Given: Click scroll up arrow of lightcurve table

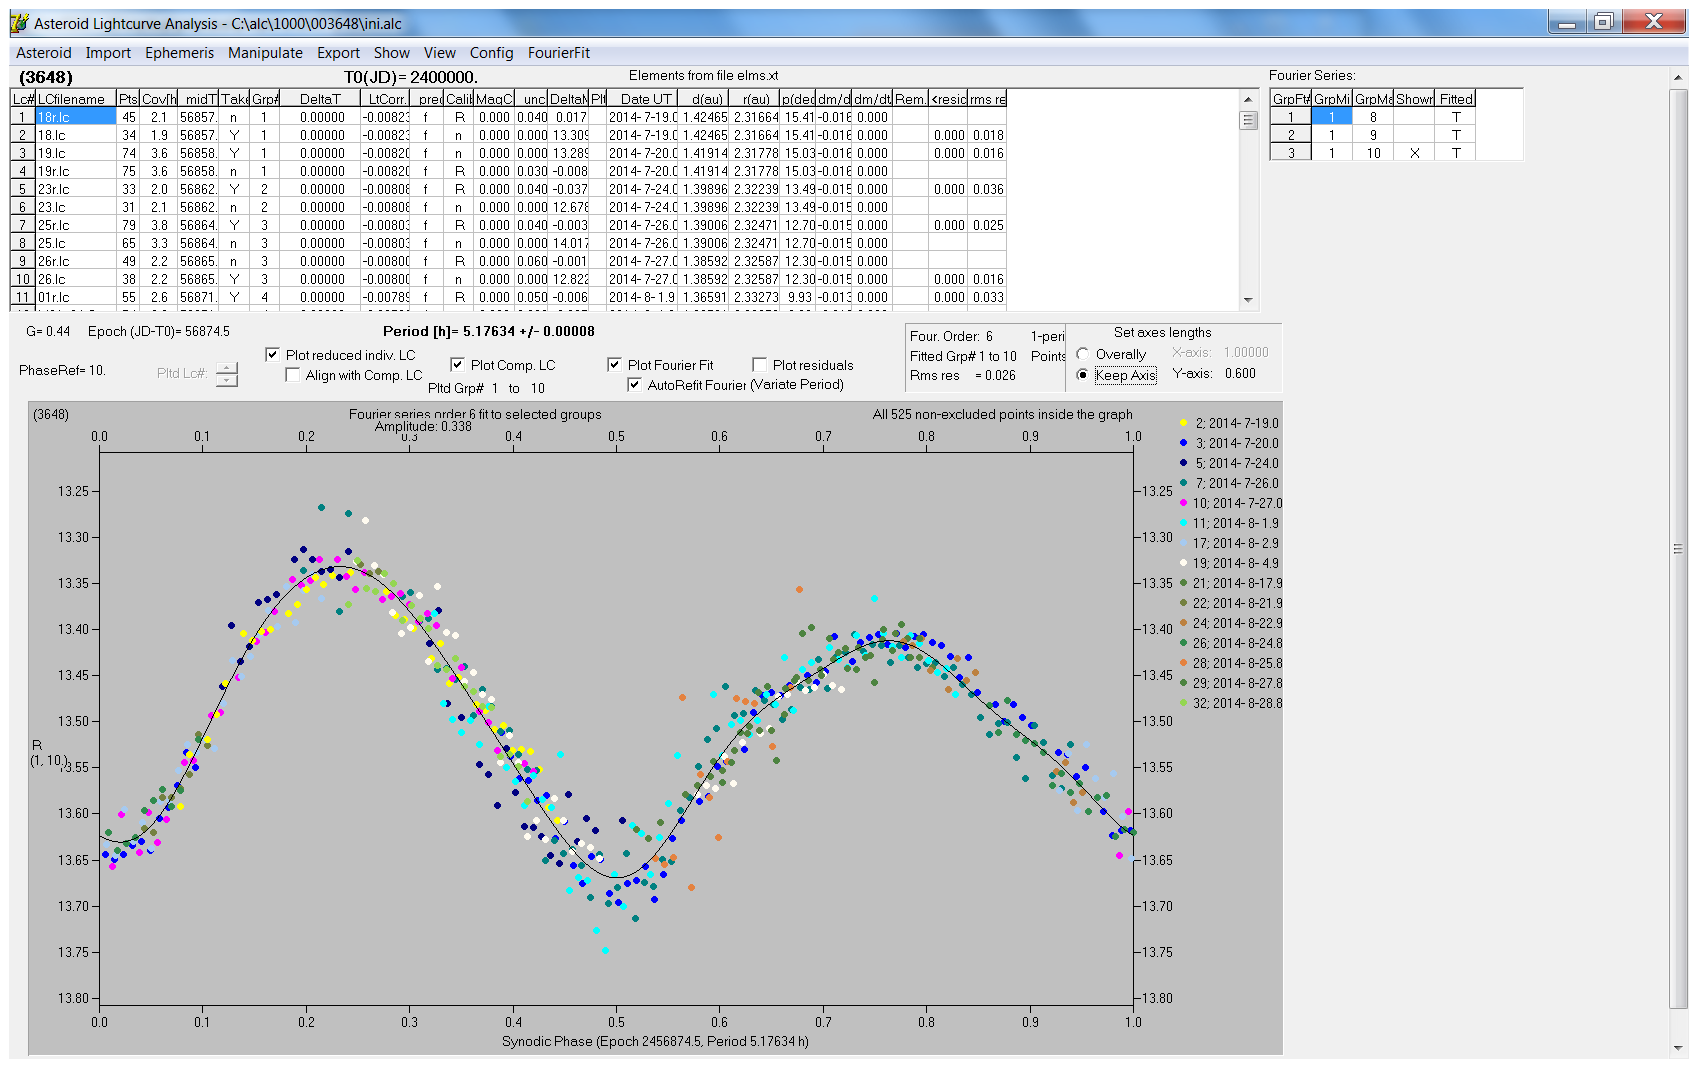Looking at the screenshot, I should point(1248,99).
